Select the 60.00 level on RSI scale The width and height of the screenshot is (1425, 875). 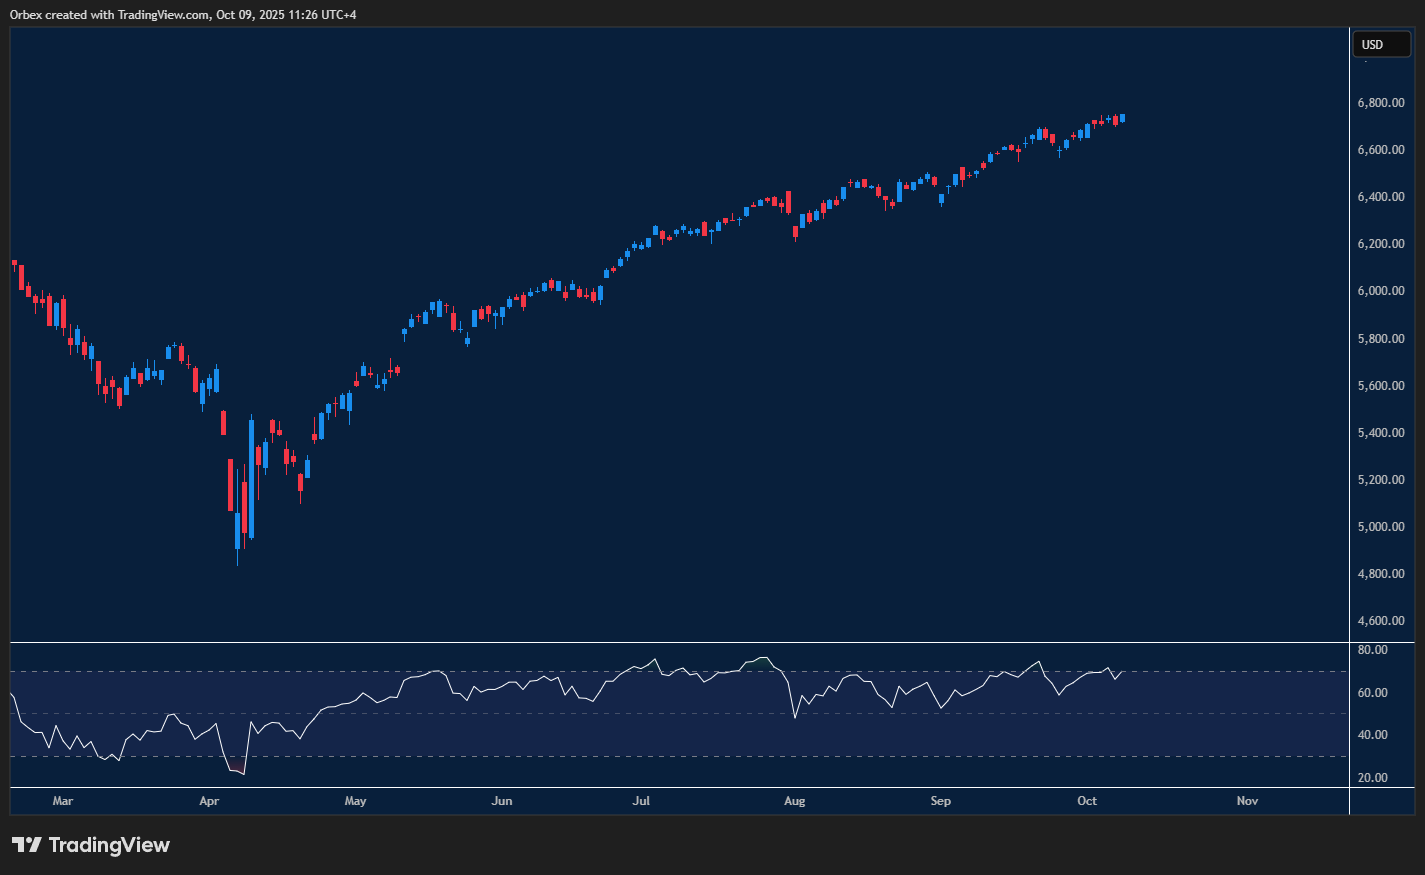tap(1372, 693)
